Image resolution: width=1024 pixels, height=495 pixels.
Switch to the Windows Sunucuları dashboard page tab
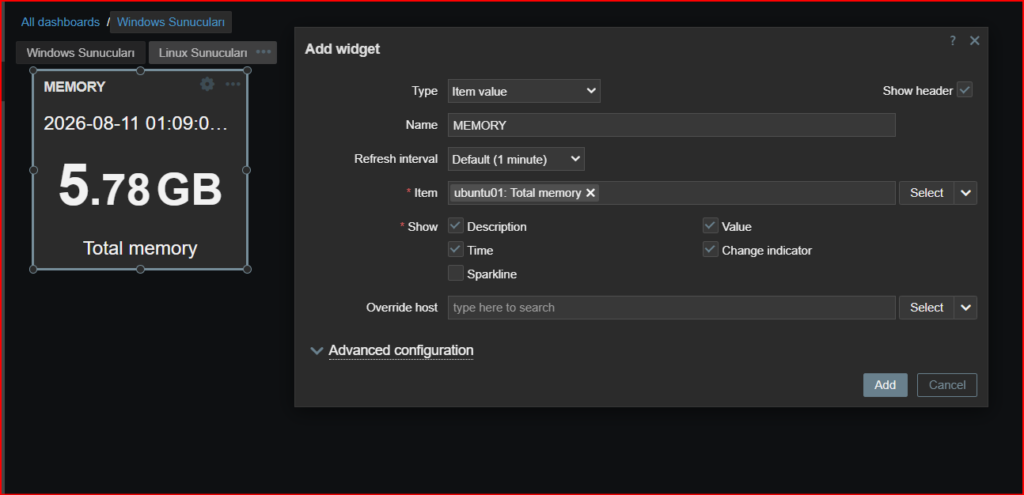pyautogui.click(x=80, y=53)
